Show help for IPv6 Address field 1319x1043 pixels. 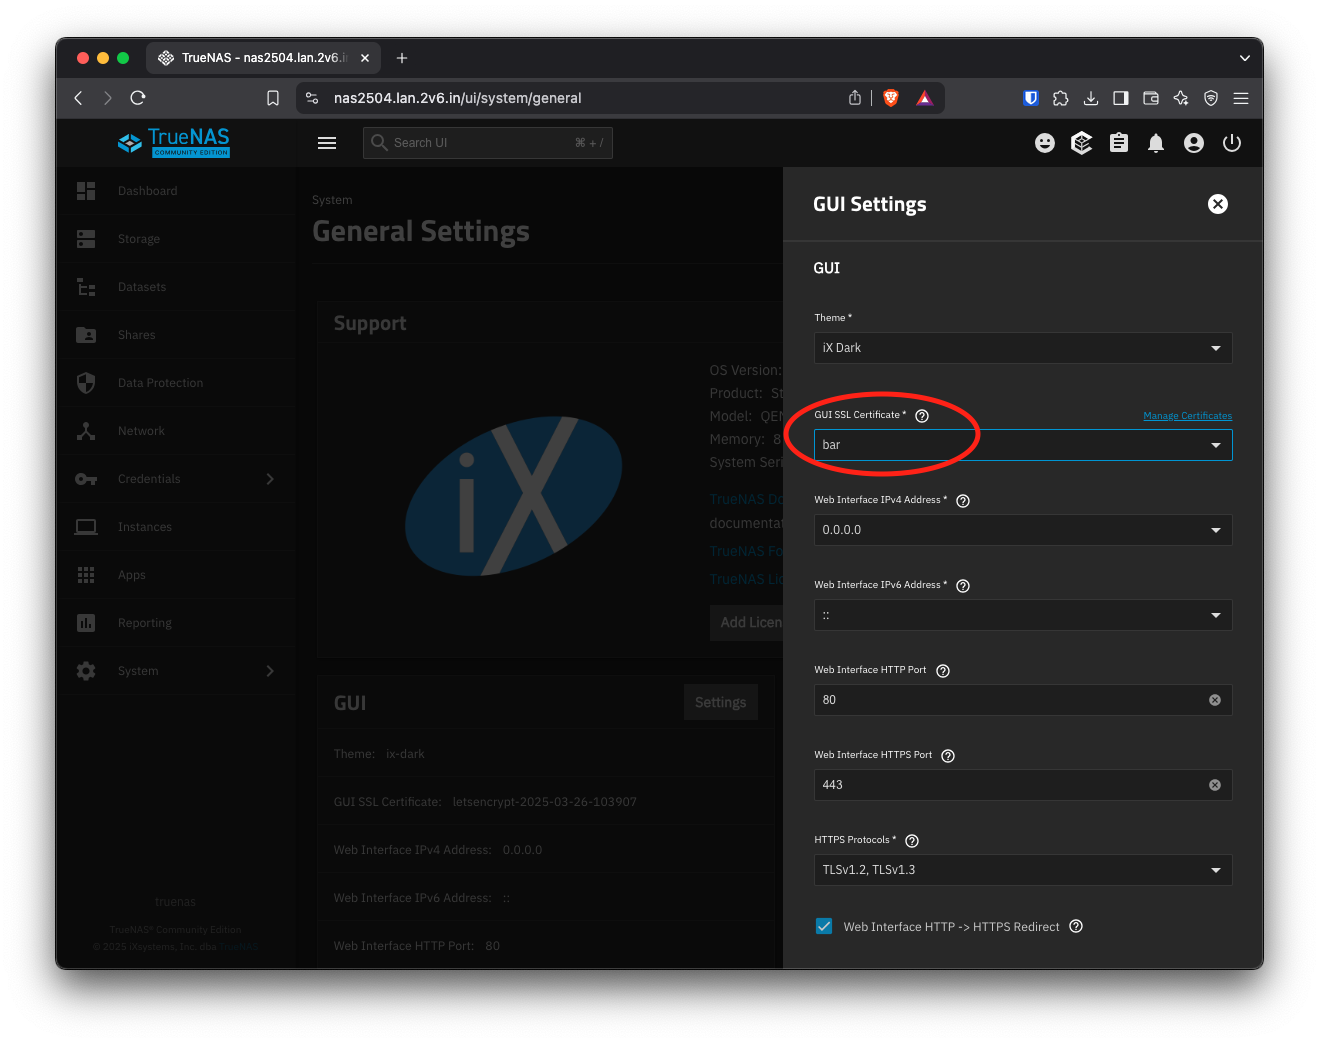coord(963,586)
